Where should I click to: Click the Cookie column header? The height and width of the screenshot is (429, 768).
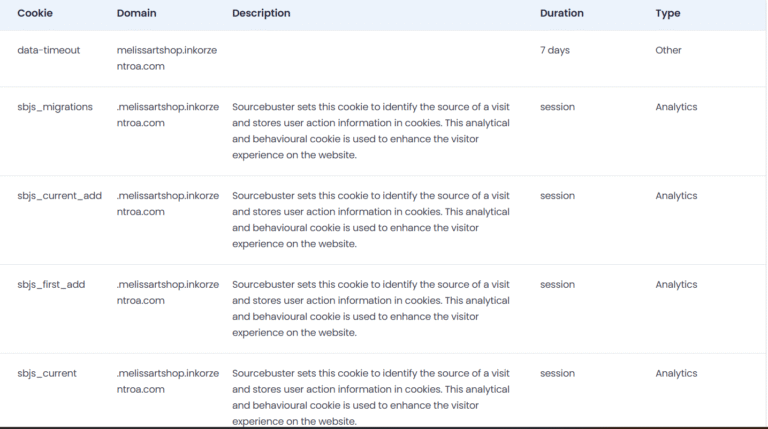(x=35, y=14)
